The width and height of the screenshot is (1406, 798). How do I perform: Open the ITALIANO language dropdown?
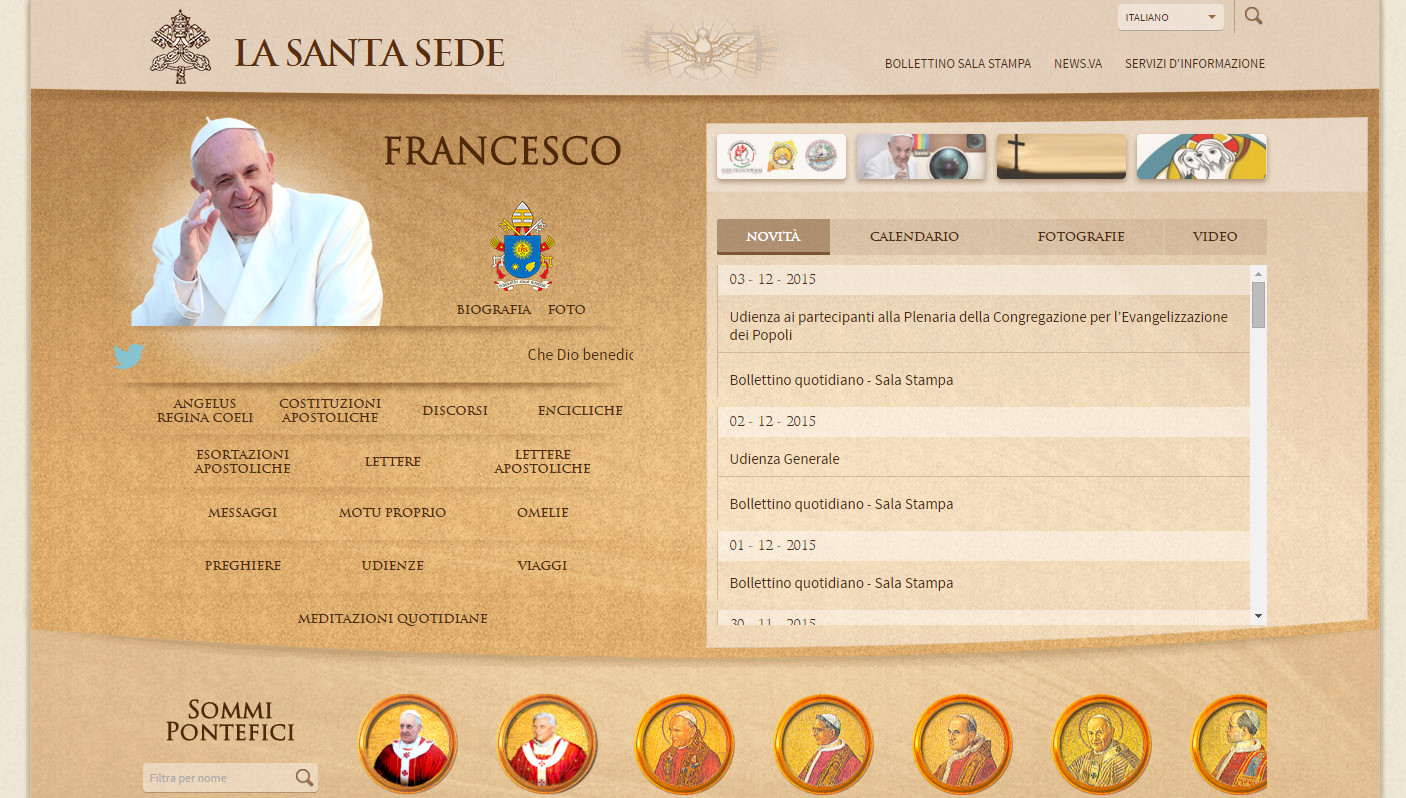tap(1170, 17)
